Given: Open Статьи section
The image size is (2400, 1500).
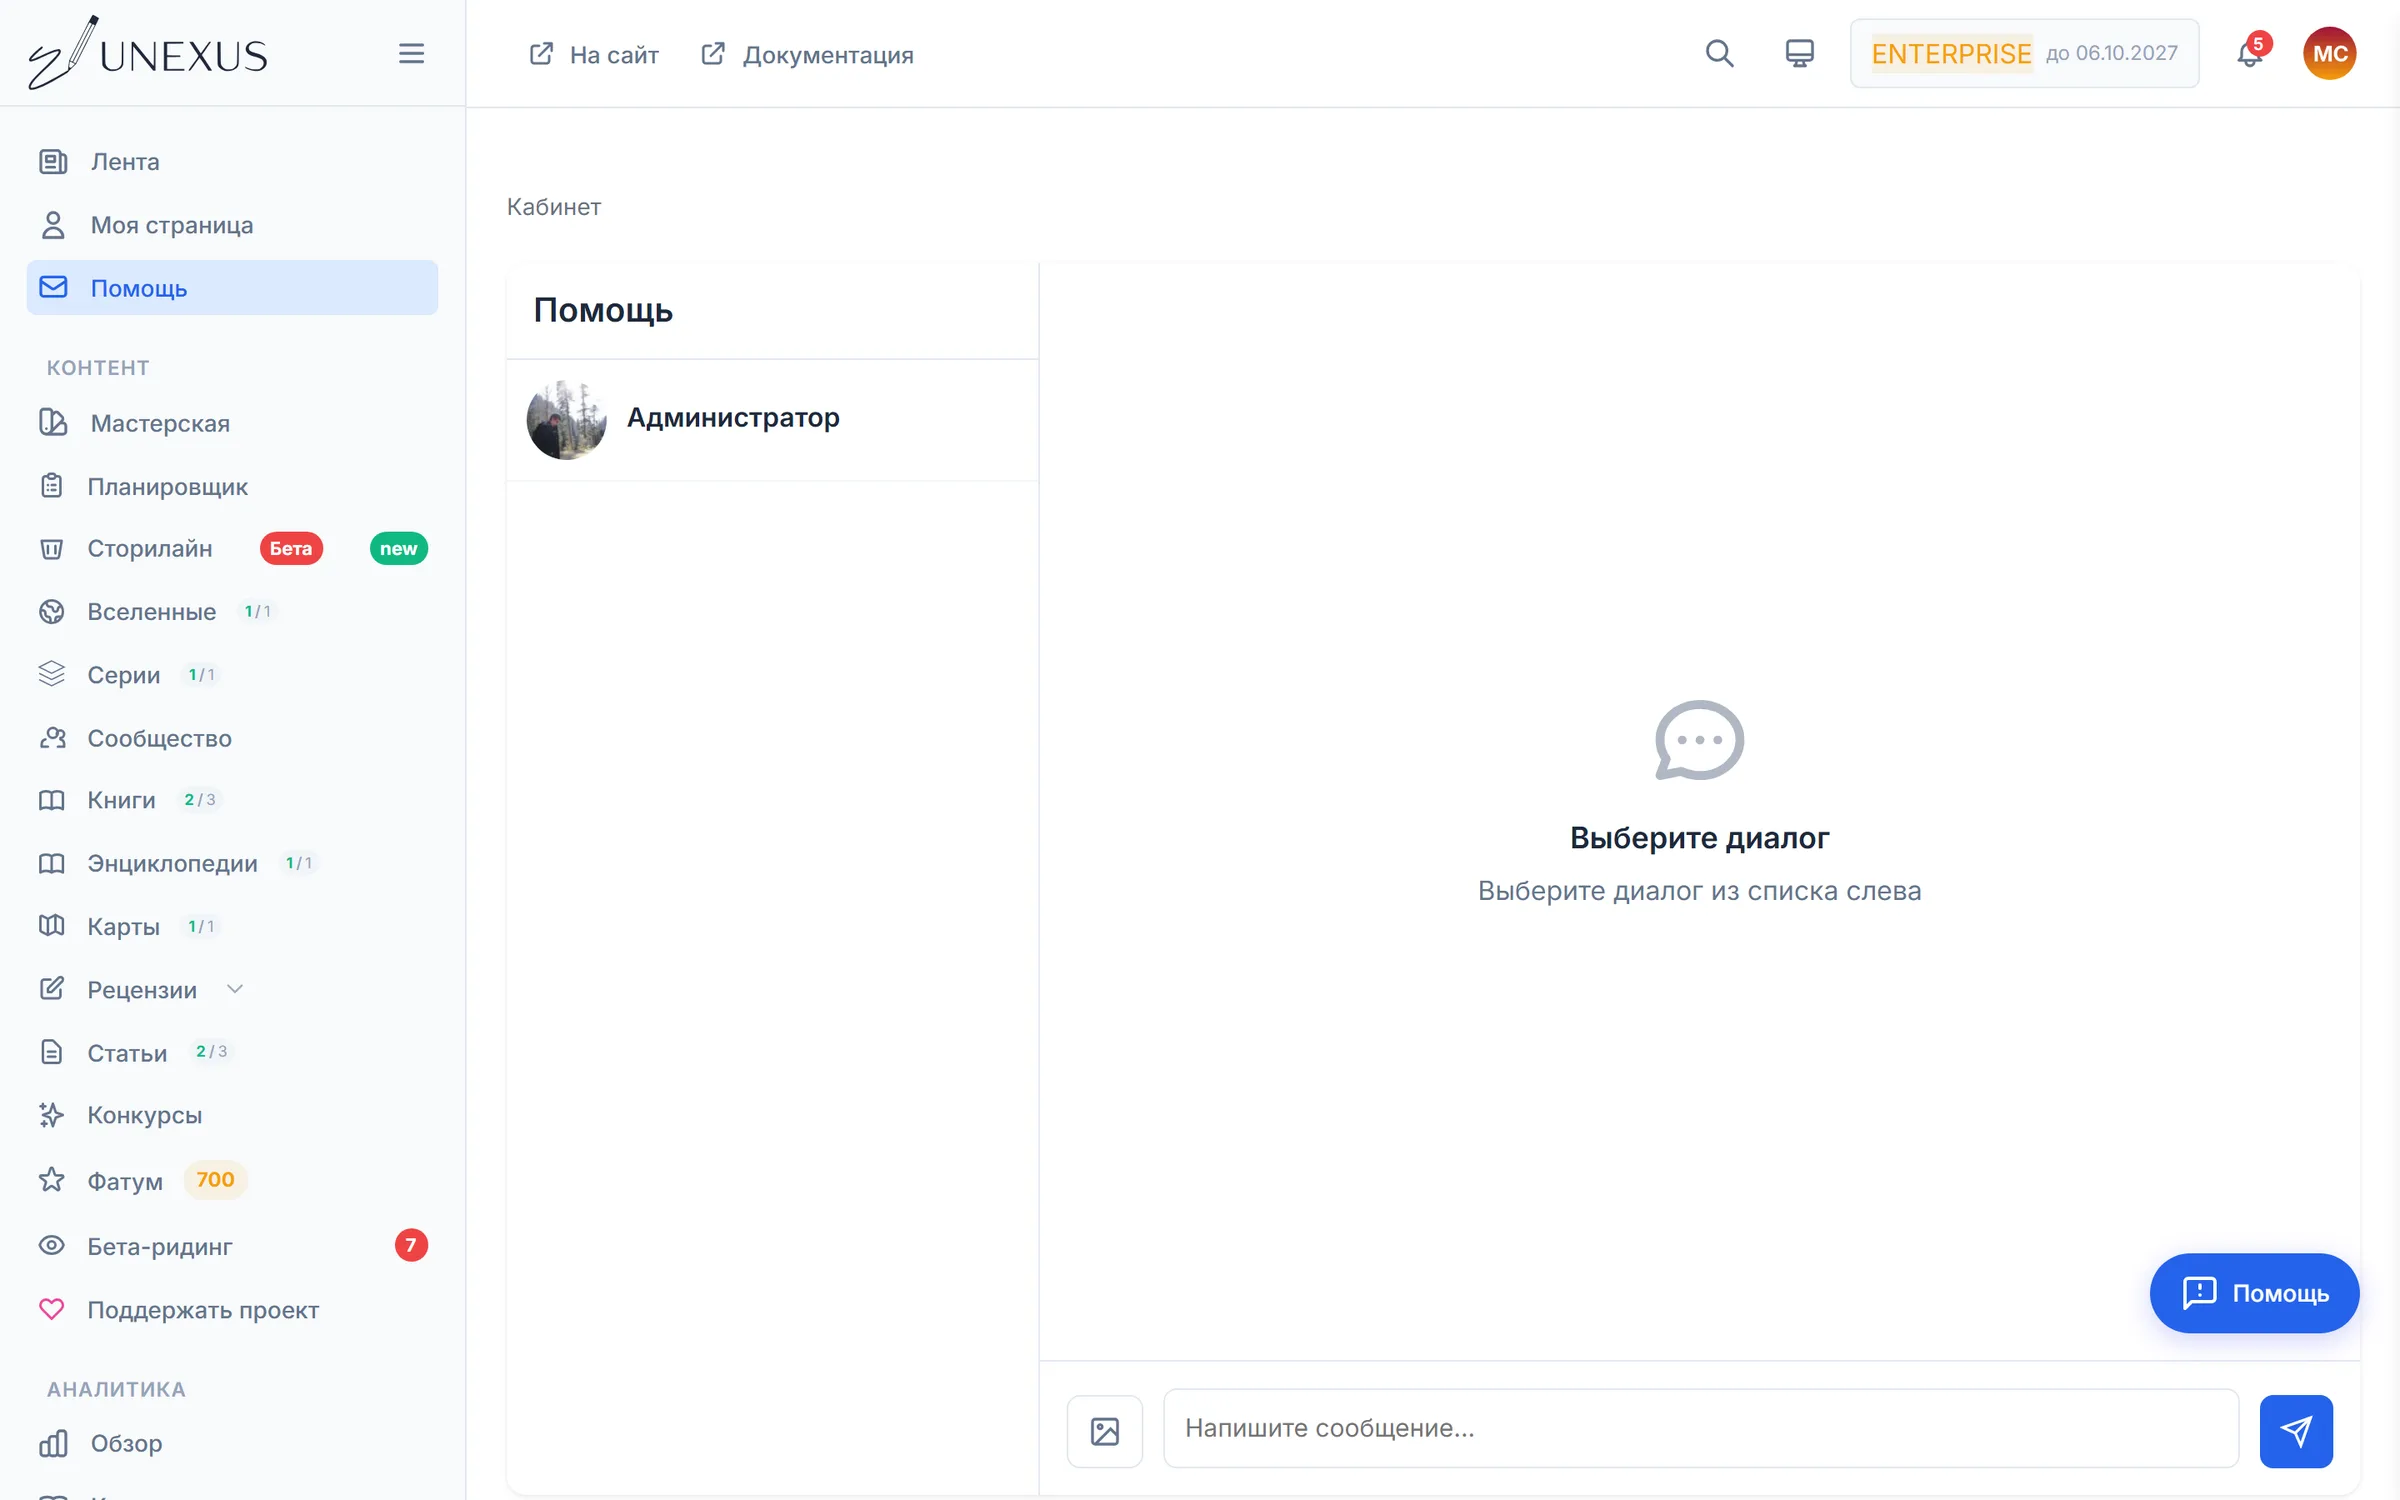Looking at the screenshot, I should pos(232,1052).
